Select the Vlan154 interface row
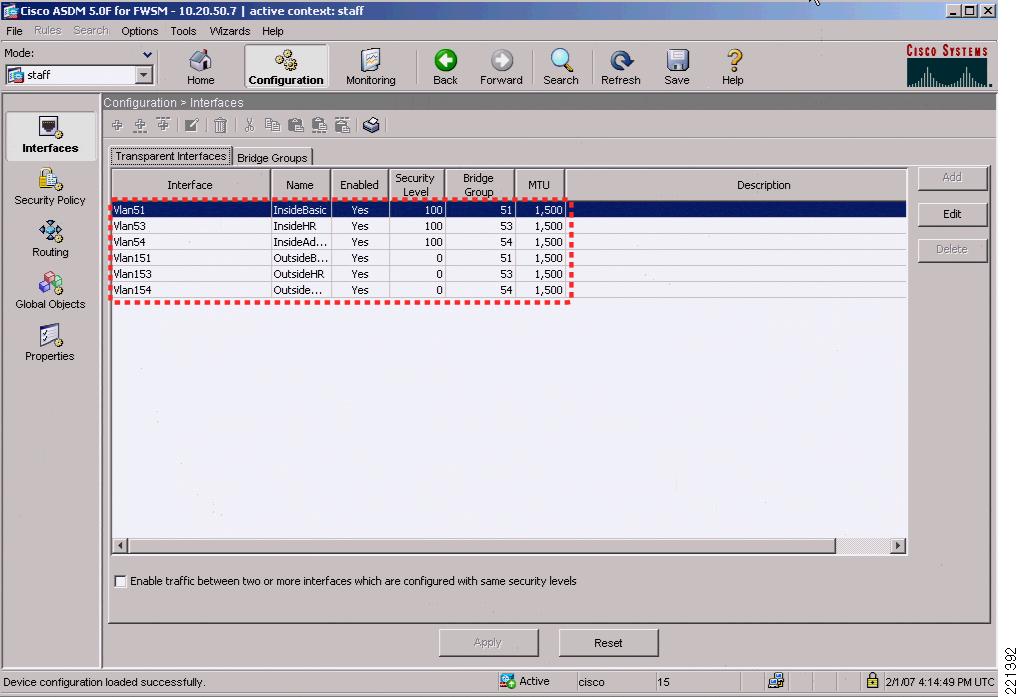 [509, 290]
